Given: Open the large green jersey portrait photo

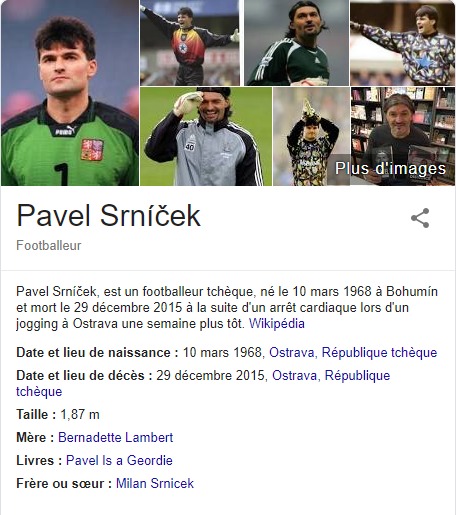Looking at the screenshot, I should [x=70, y=93].
